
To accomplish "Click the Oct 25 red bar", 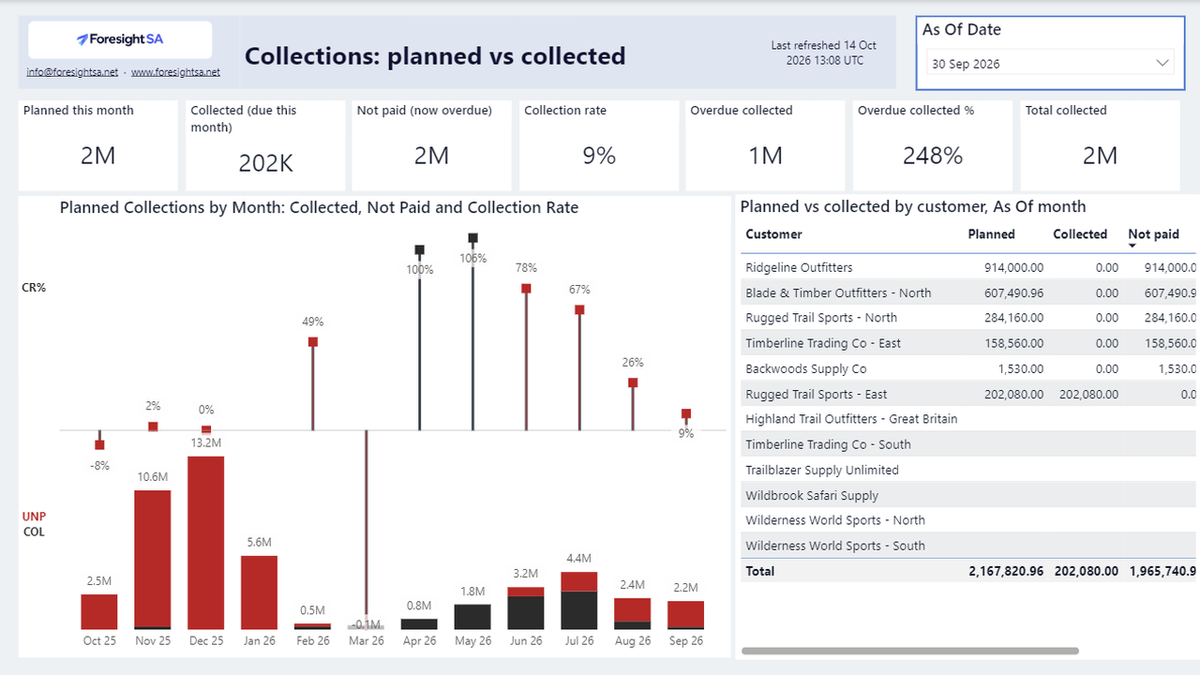I will click(x=99, y=611).
